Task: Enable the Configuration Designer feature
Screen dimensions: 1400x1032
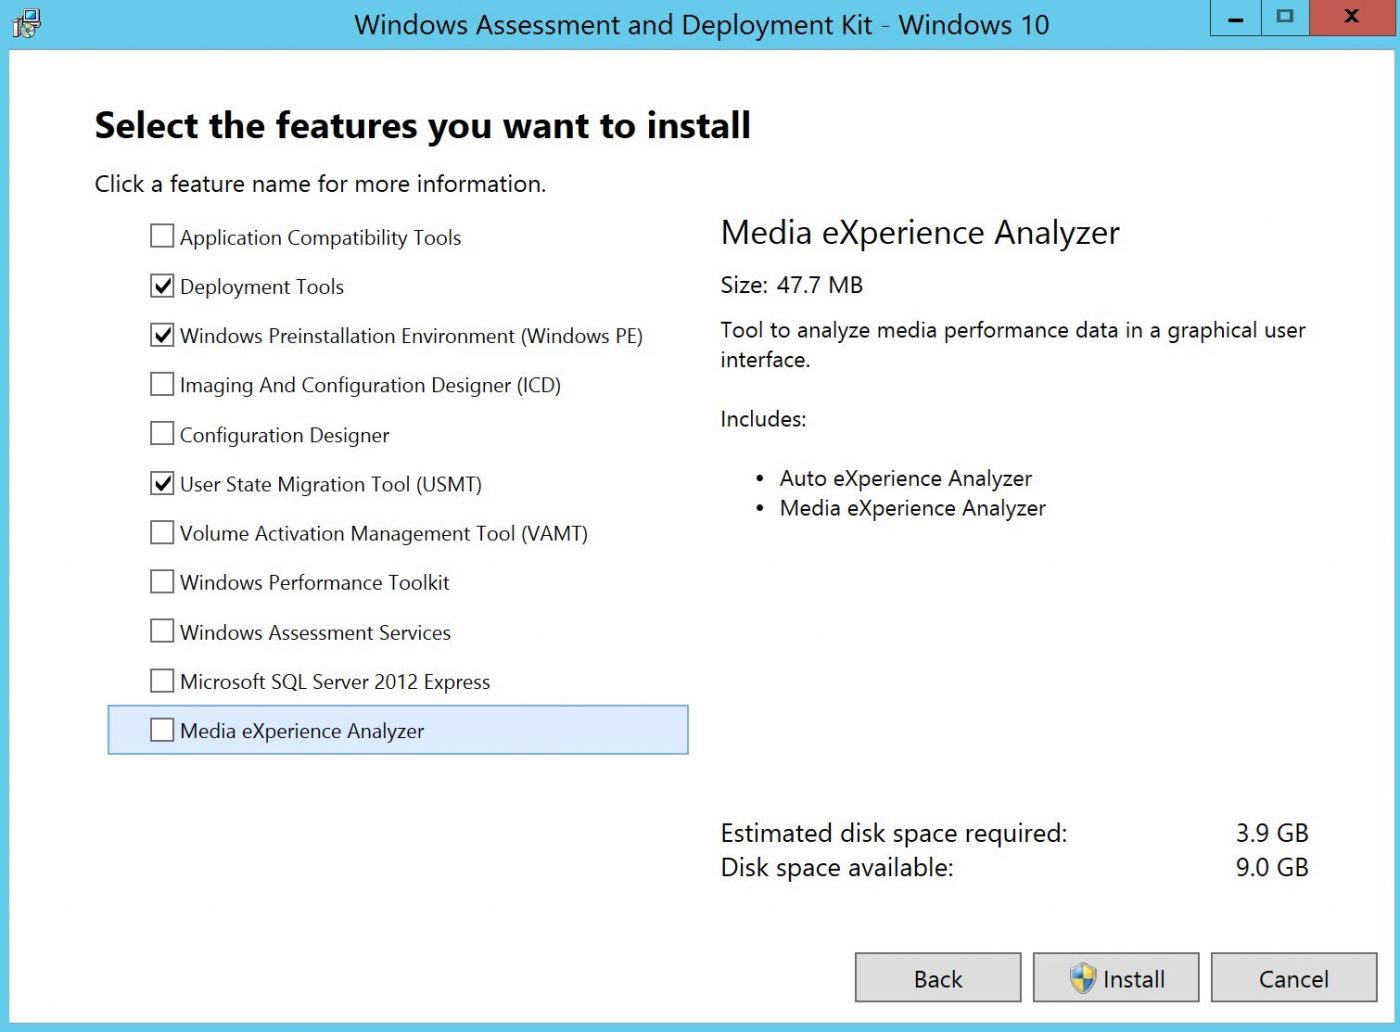Action: 161,433
